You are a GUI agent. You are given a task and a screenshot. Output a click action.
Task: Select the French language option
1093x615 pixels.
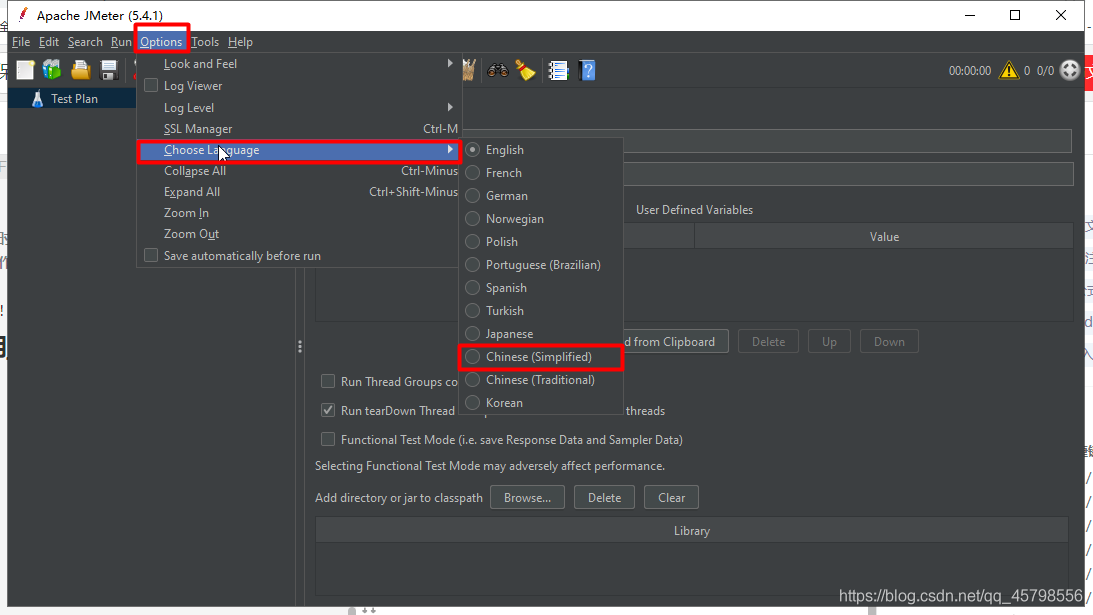coord(540,173)
